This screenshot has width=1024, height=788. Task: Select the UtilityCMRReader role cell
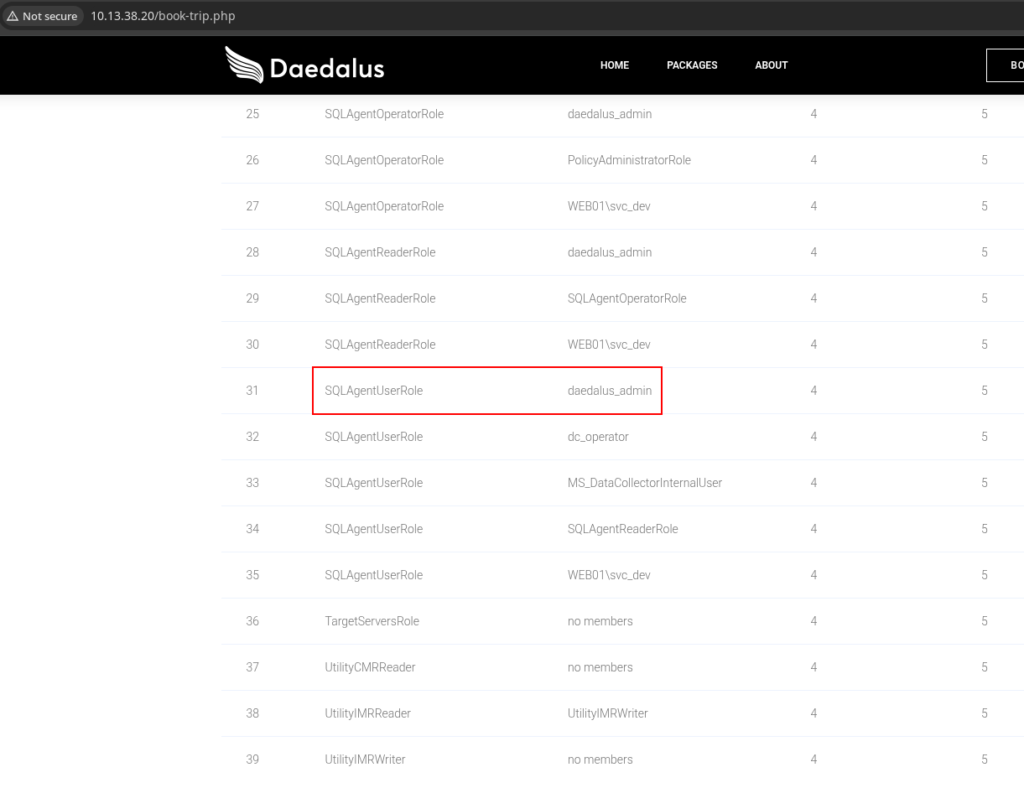pyautogui.click(x=370, y=667)
